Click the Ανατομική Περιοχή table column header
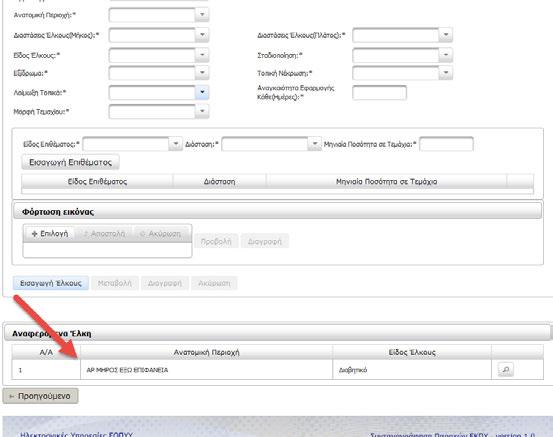The width and height of the screenshot is (553, 437). (x=207, y=352)
